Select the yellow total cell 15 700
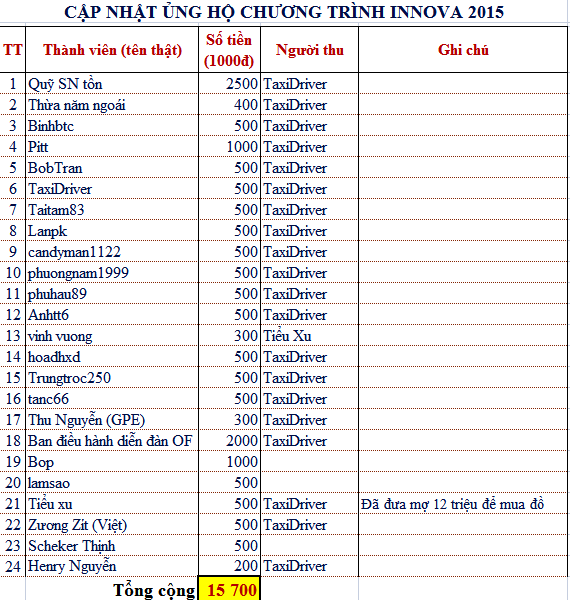The height and width of the screenshot is (600, 570). [229, 589]
